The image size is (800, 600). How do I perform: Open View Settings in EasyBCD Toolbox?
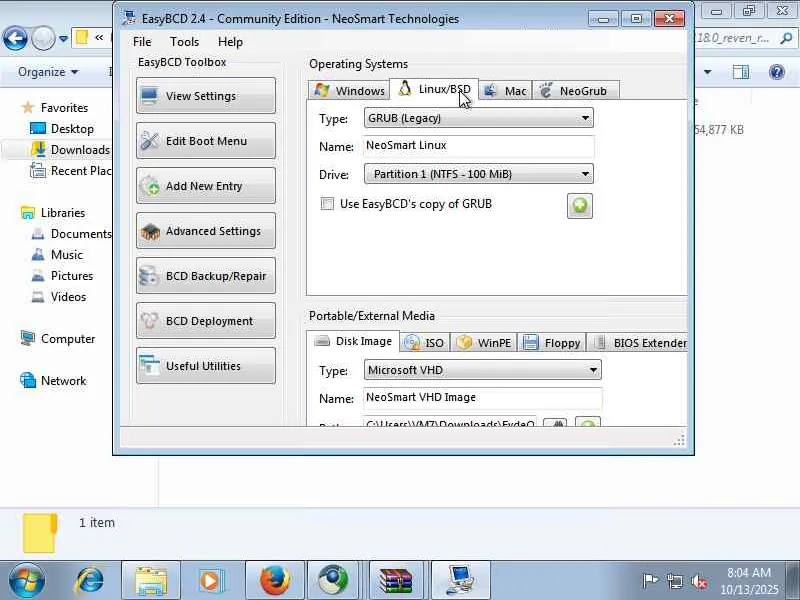tap(206, 96)
